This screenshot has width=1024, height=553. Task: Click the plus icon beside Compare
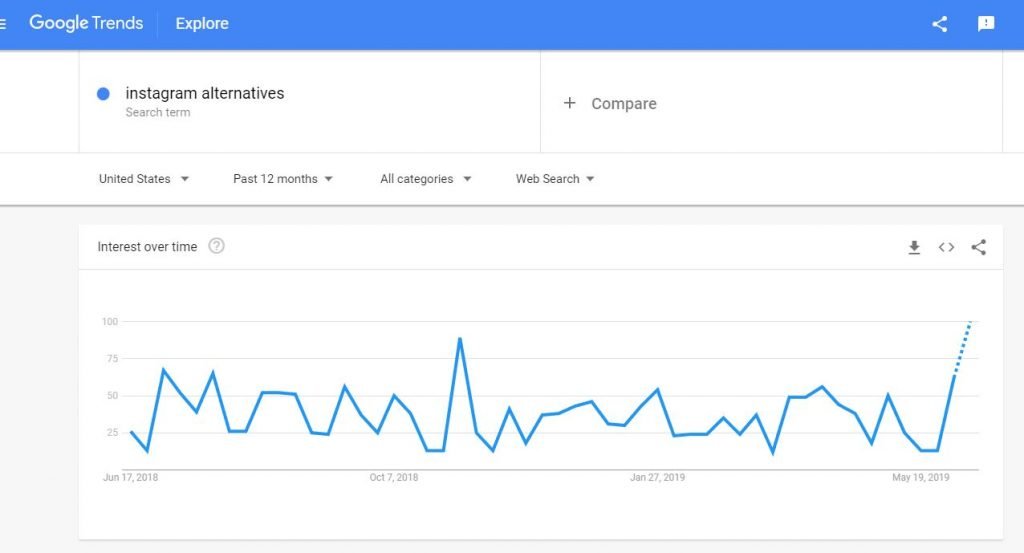click(569, 103)
